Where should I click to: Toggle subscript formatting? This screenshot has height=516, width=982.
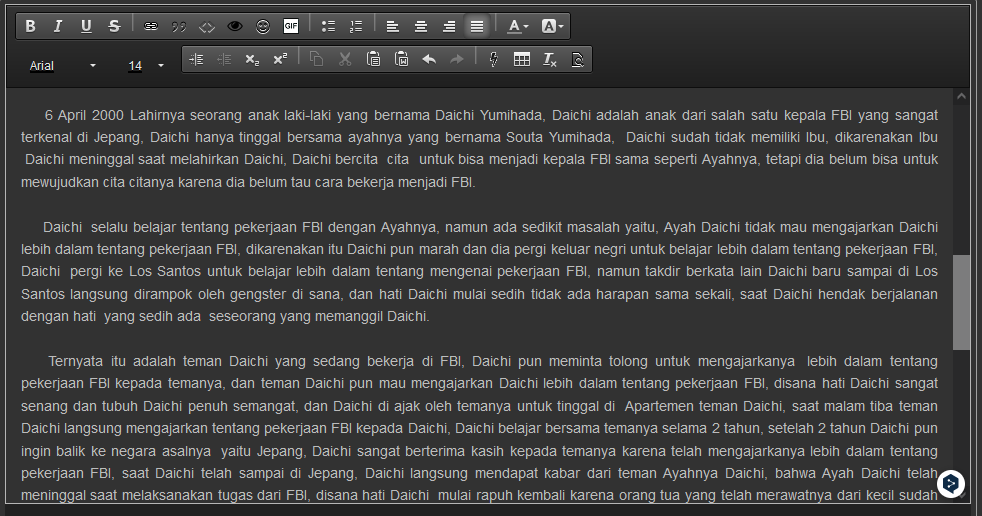(252, 59)
